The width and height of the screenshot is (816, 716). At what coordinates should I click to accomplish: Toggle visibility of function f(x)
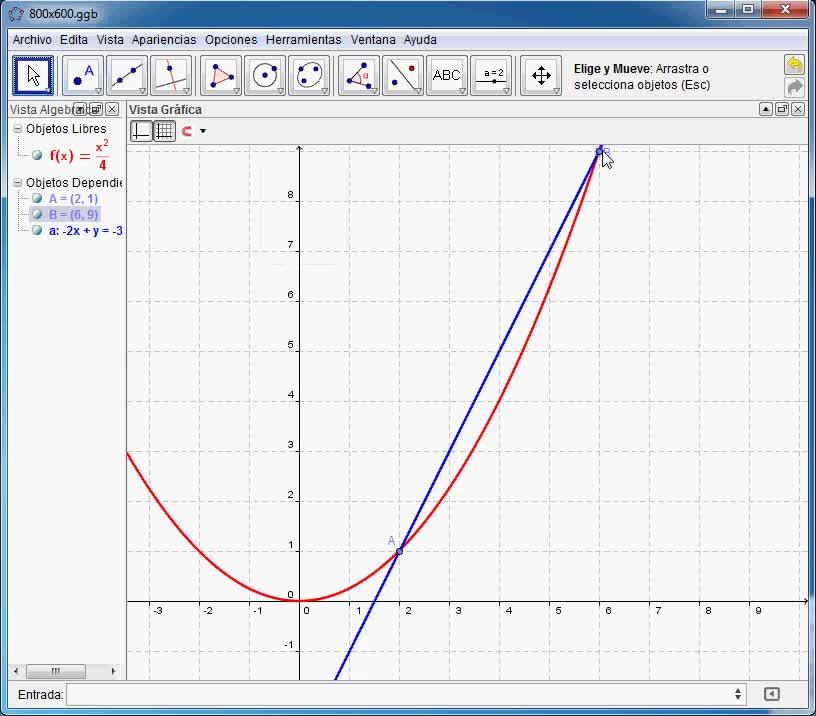click(x=37, y=155)
